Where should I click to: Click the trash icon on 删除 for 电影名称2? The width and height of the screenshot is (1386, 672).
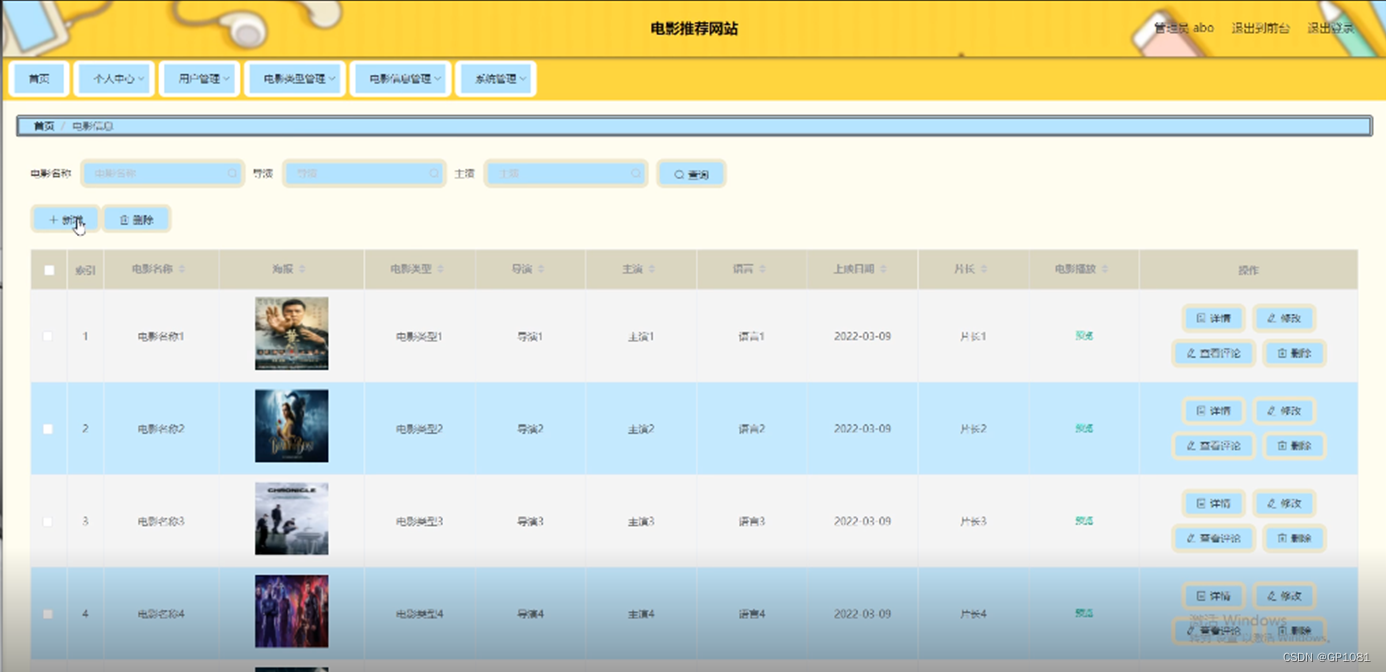1283,446
